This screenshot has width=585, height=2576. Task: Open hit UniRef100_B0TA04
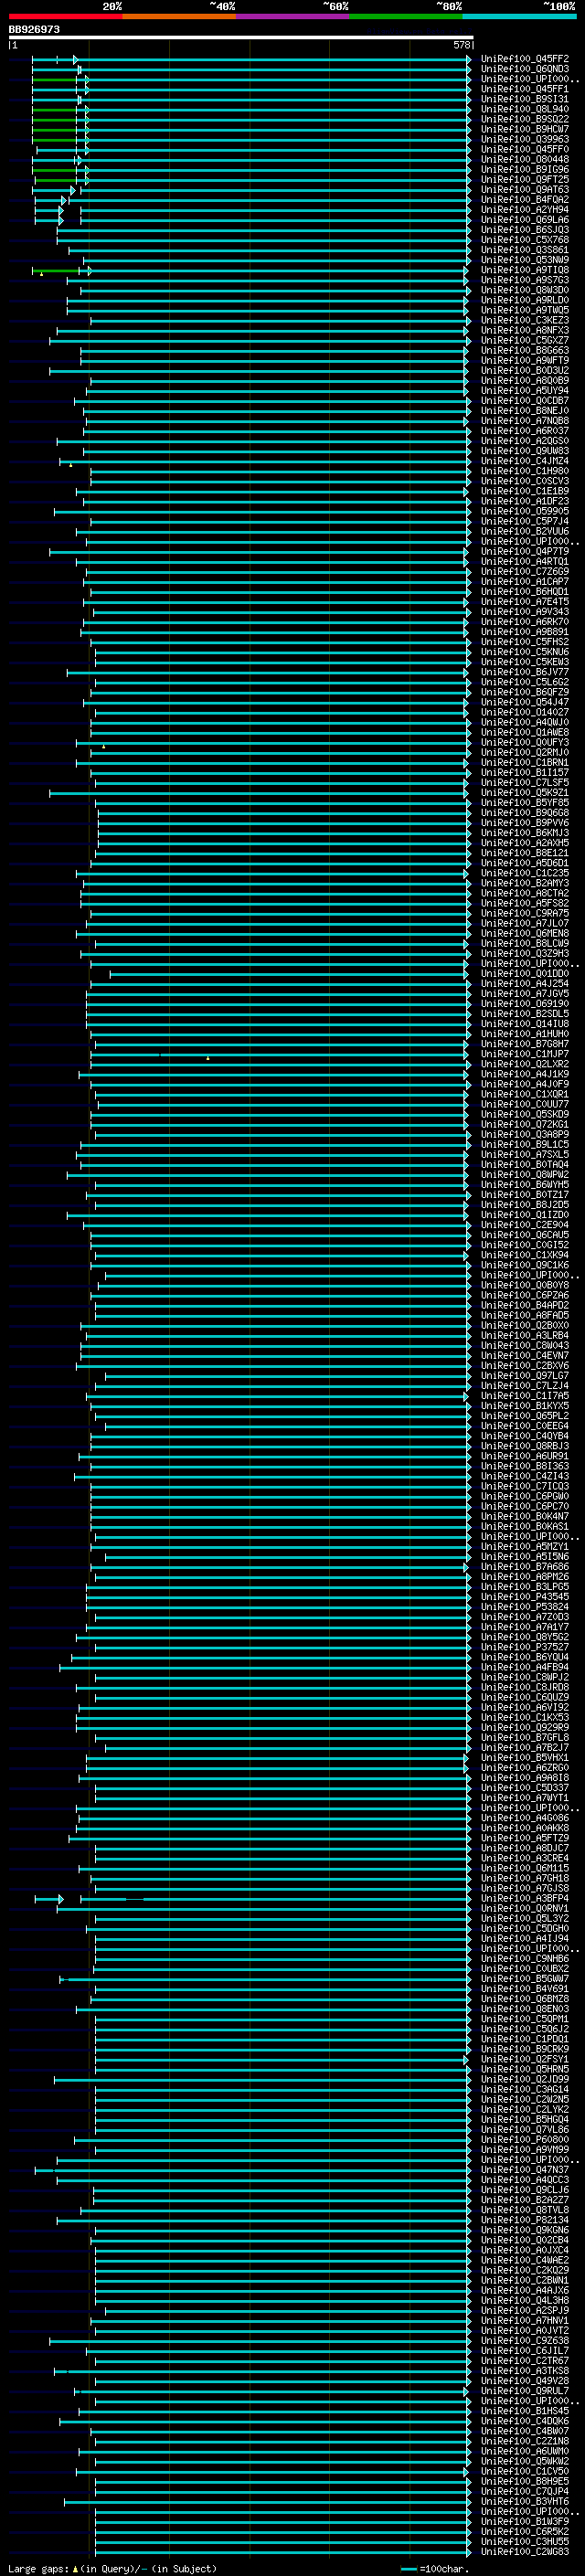(x=525, y=1164)
